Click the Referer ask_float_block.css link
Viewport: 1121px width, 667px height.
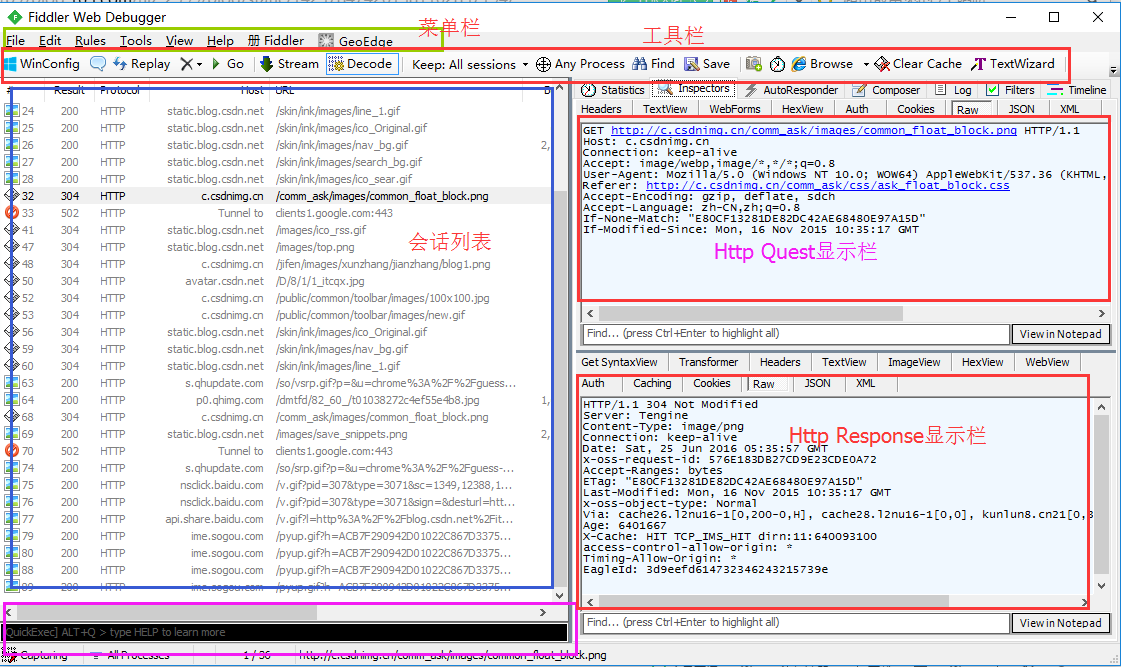828,185
